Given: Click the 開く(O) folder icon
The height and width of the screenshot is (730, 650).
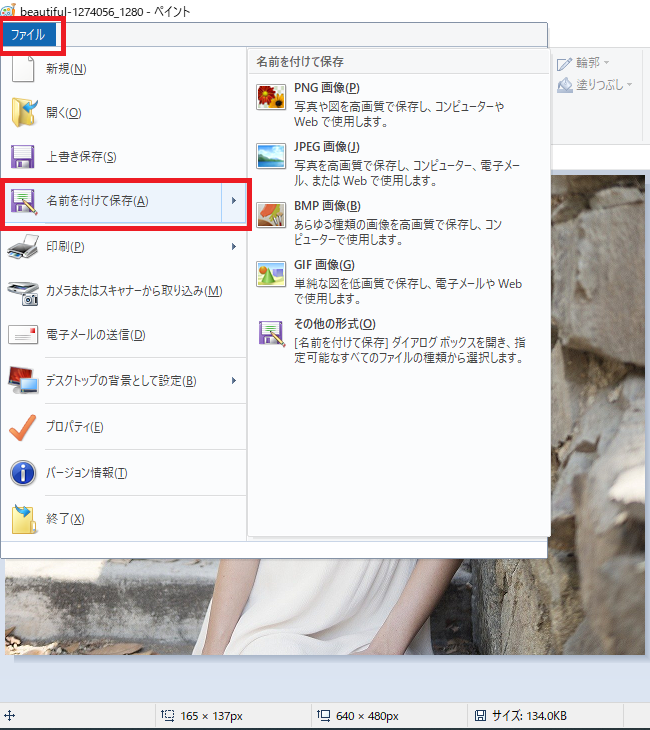Looking at the screenshot, I should (x=23, y=112).
